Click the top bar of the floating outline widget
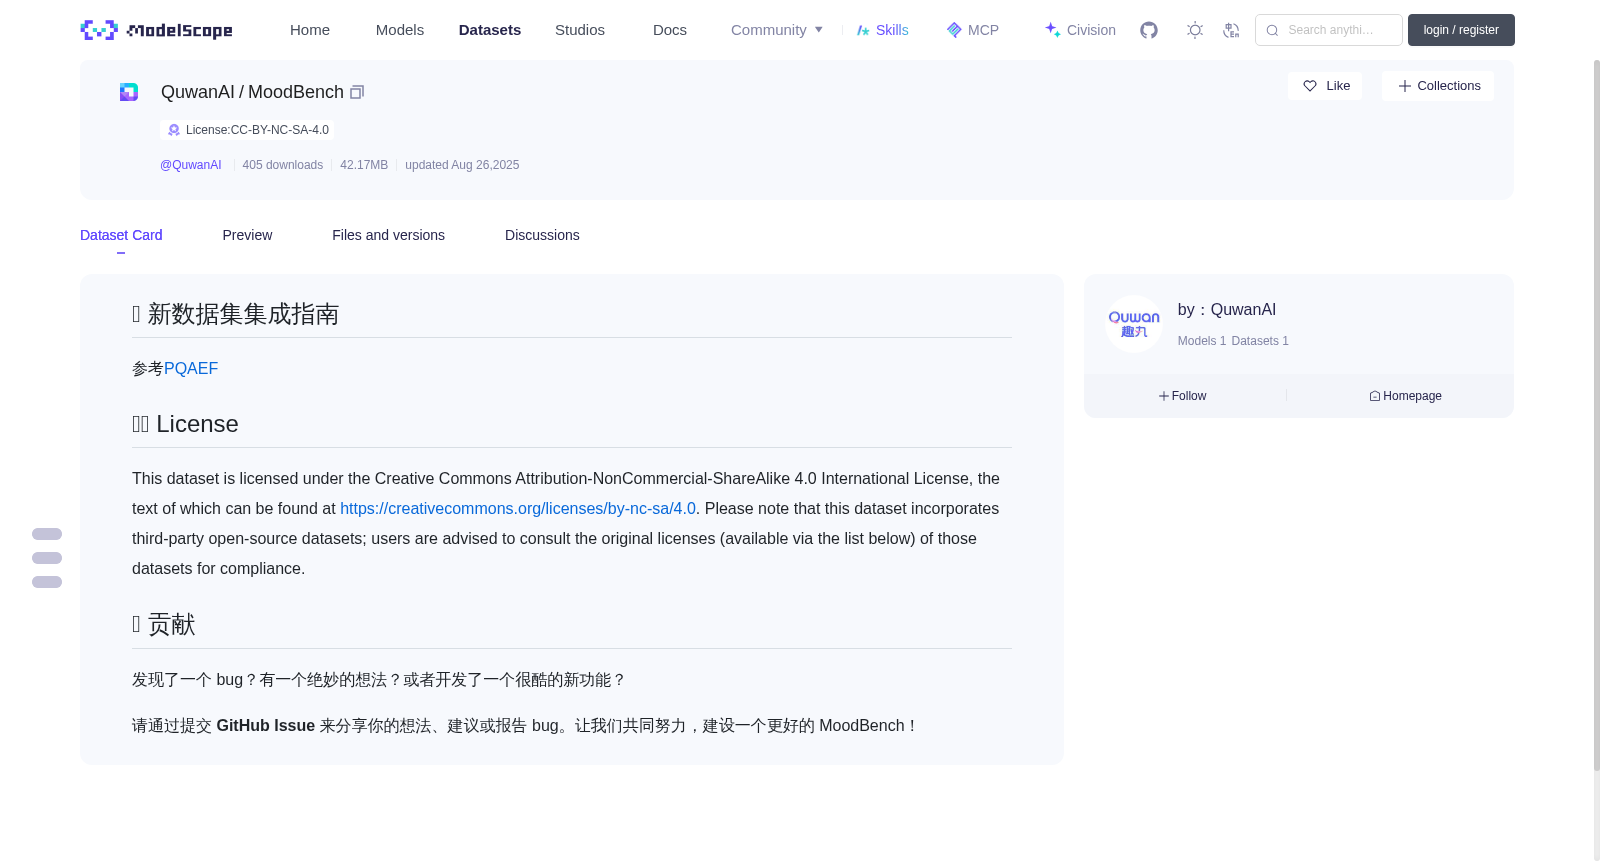1600x861 pixels. click(47, 534)
